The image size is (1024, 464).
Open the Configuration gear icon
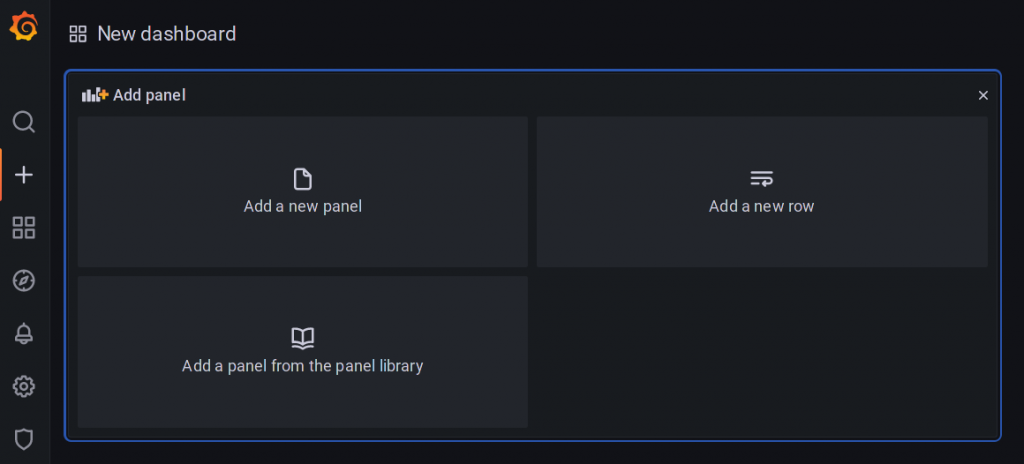[x=24, y=386]
